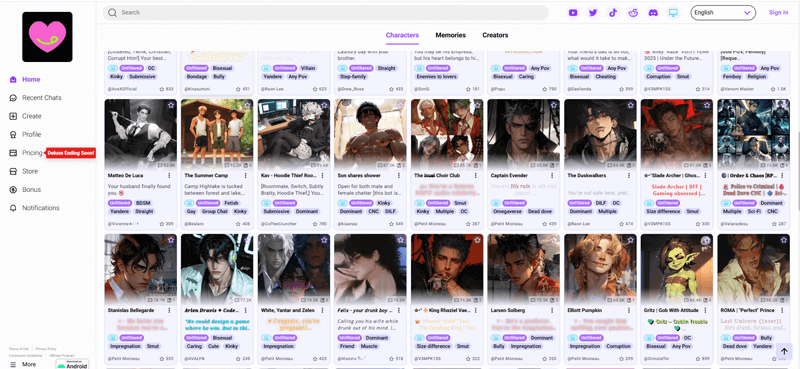Open three-dot menu on Son shares shower

pyautogui.click(x=399, y=176)
